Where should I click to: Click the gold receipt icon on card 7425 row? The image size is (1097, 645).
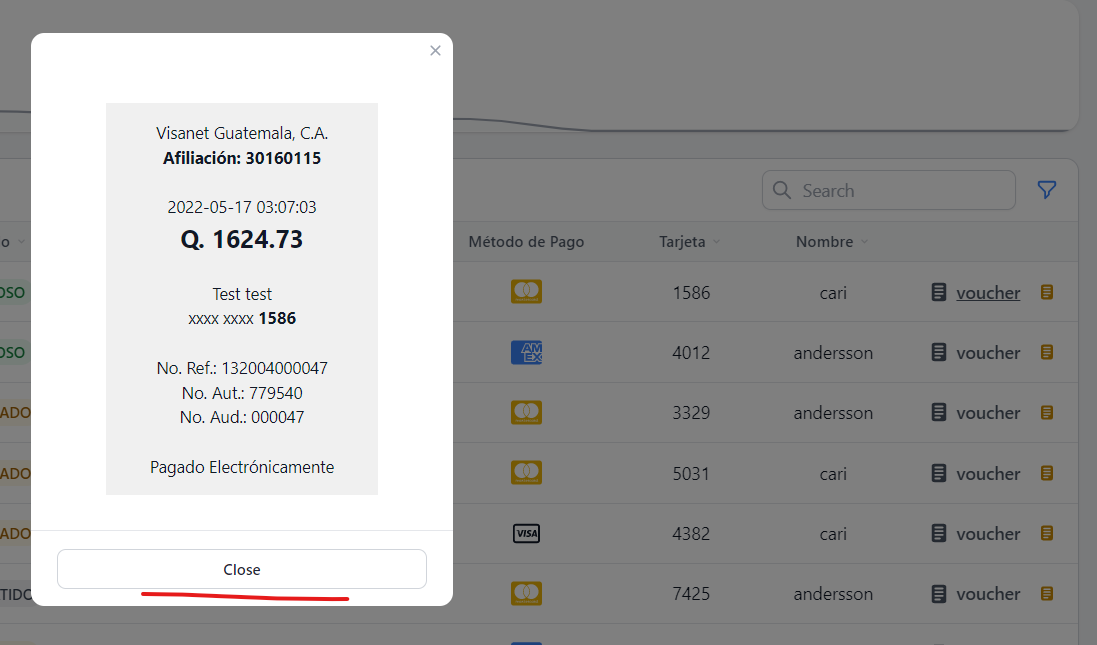[1047, 593]
